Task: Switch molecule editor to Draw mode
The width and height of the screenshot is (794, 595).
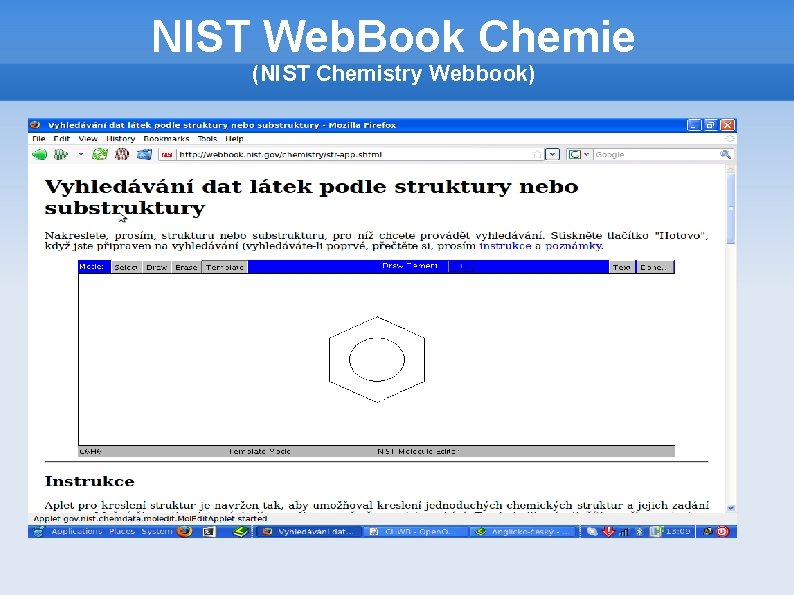Action: coord(156,267)
